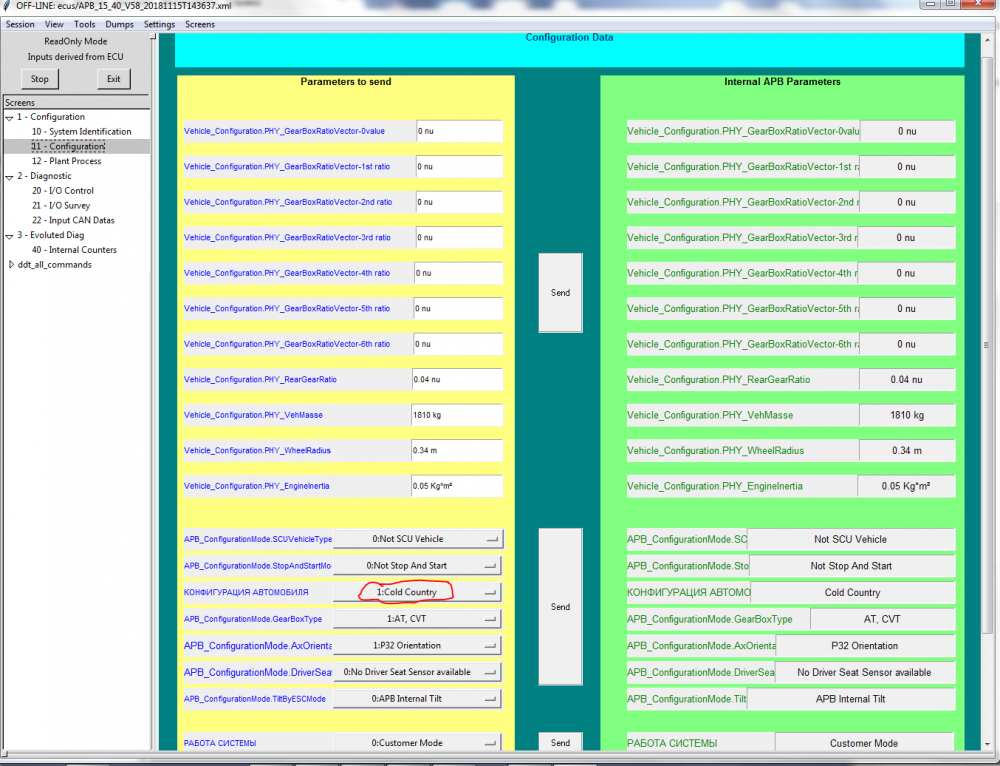Select the 40 - Internal Counters screen
The height and width of the screenshot is (766, 1000).
(74, 250)
